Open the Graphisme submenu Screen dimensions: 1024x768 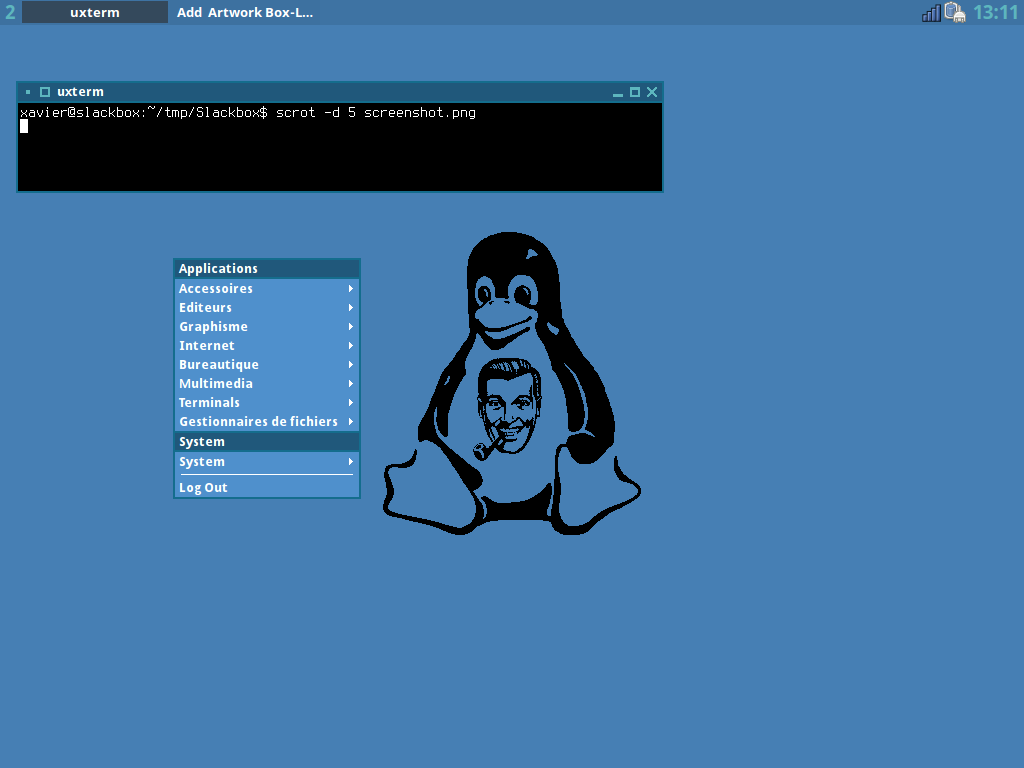(266, 326)
